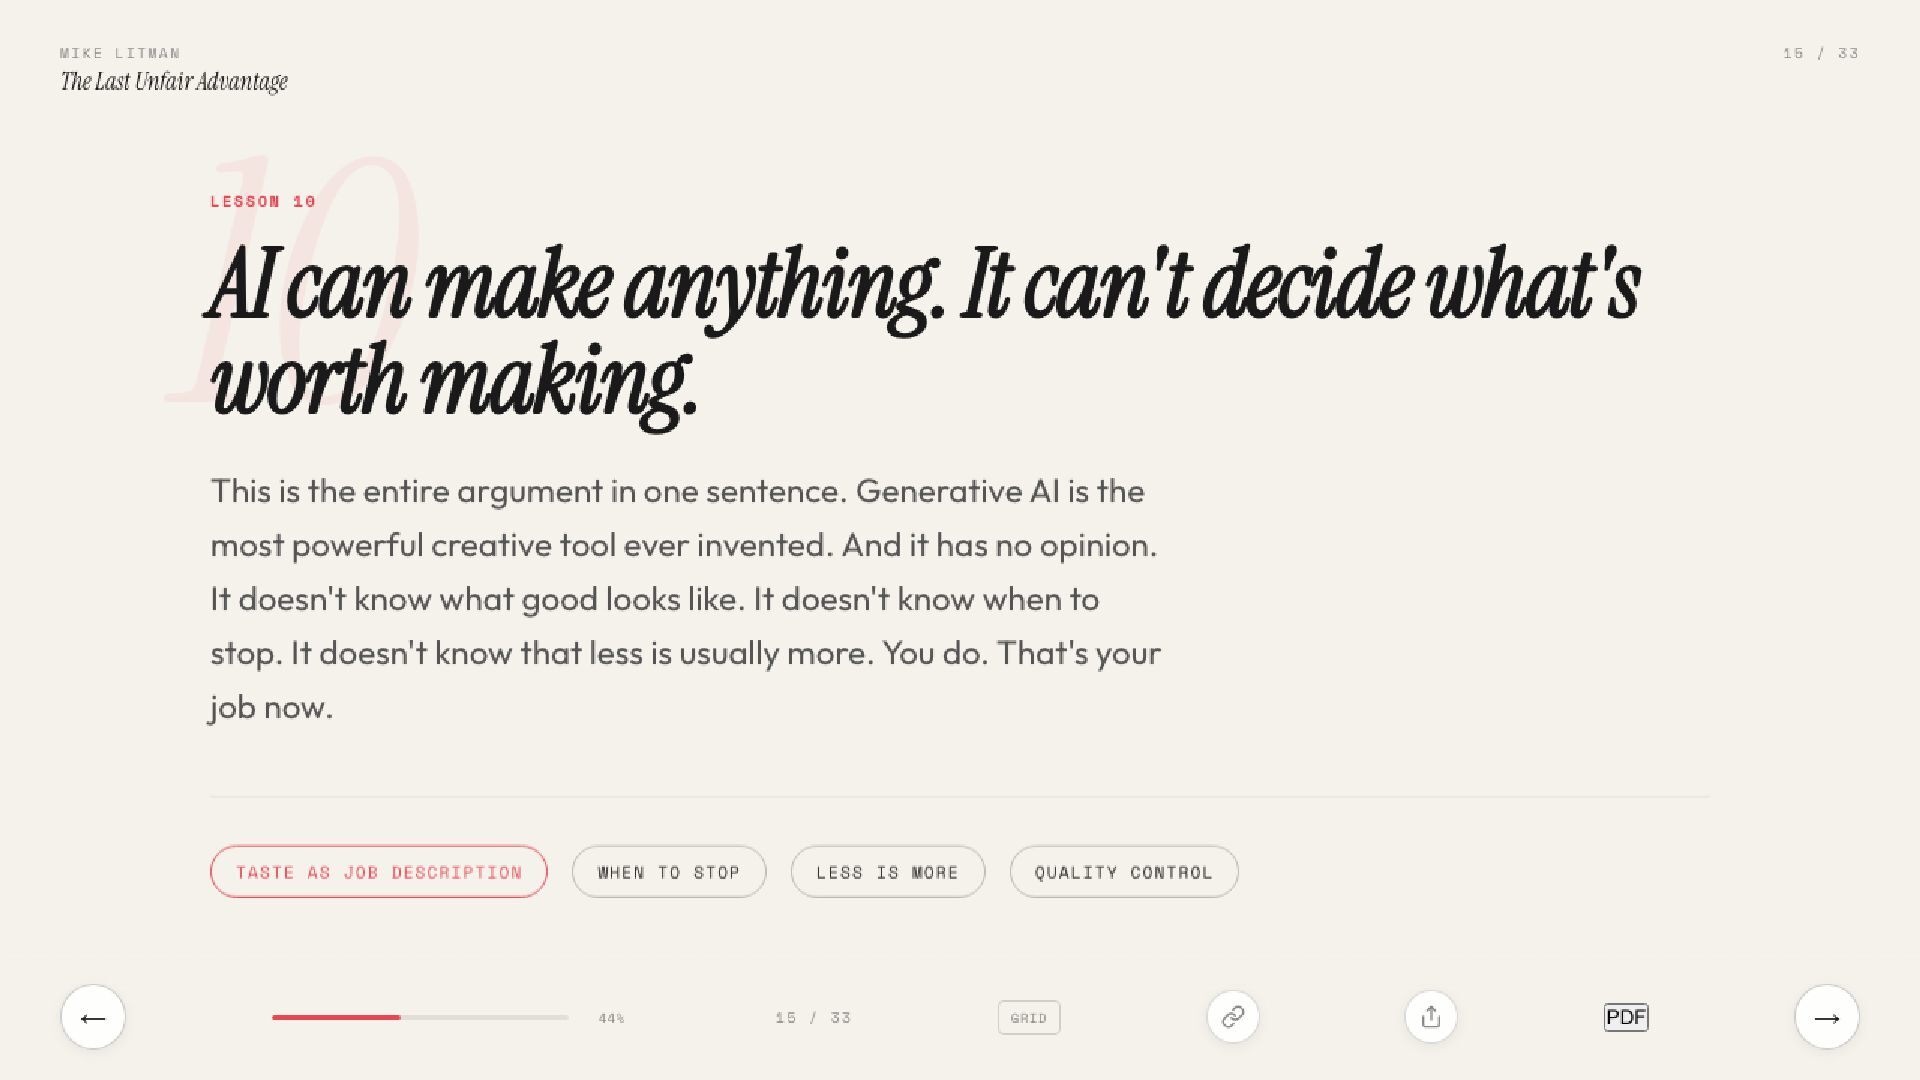The width and height of the screenshot is (1920, 1080).
Task: Select the Taste As Job Description tag
Action: [379, 872]
